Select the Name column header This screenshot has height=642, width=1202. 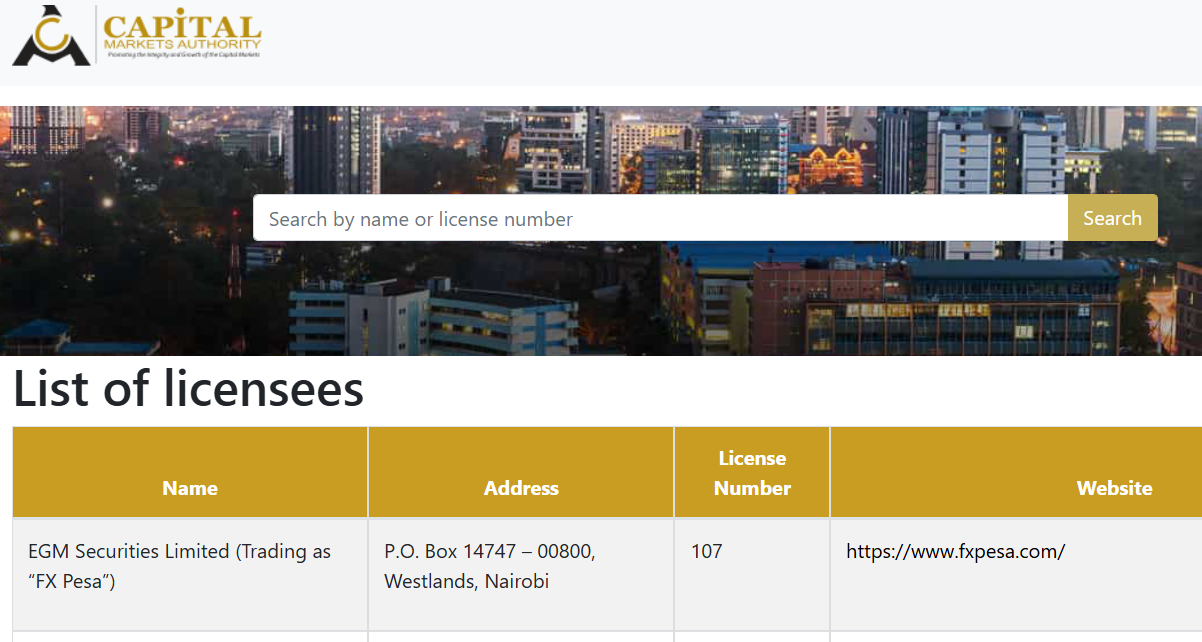click(x=190, y=488)
